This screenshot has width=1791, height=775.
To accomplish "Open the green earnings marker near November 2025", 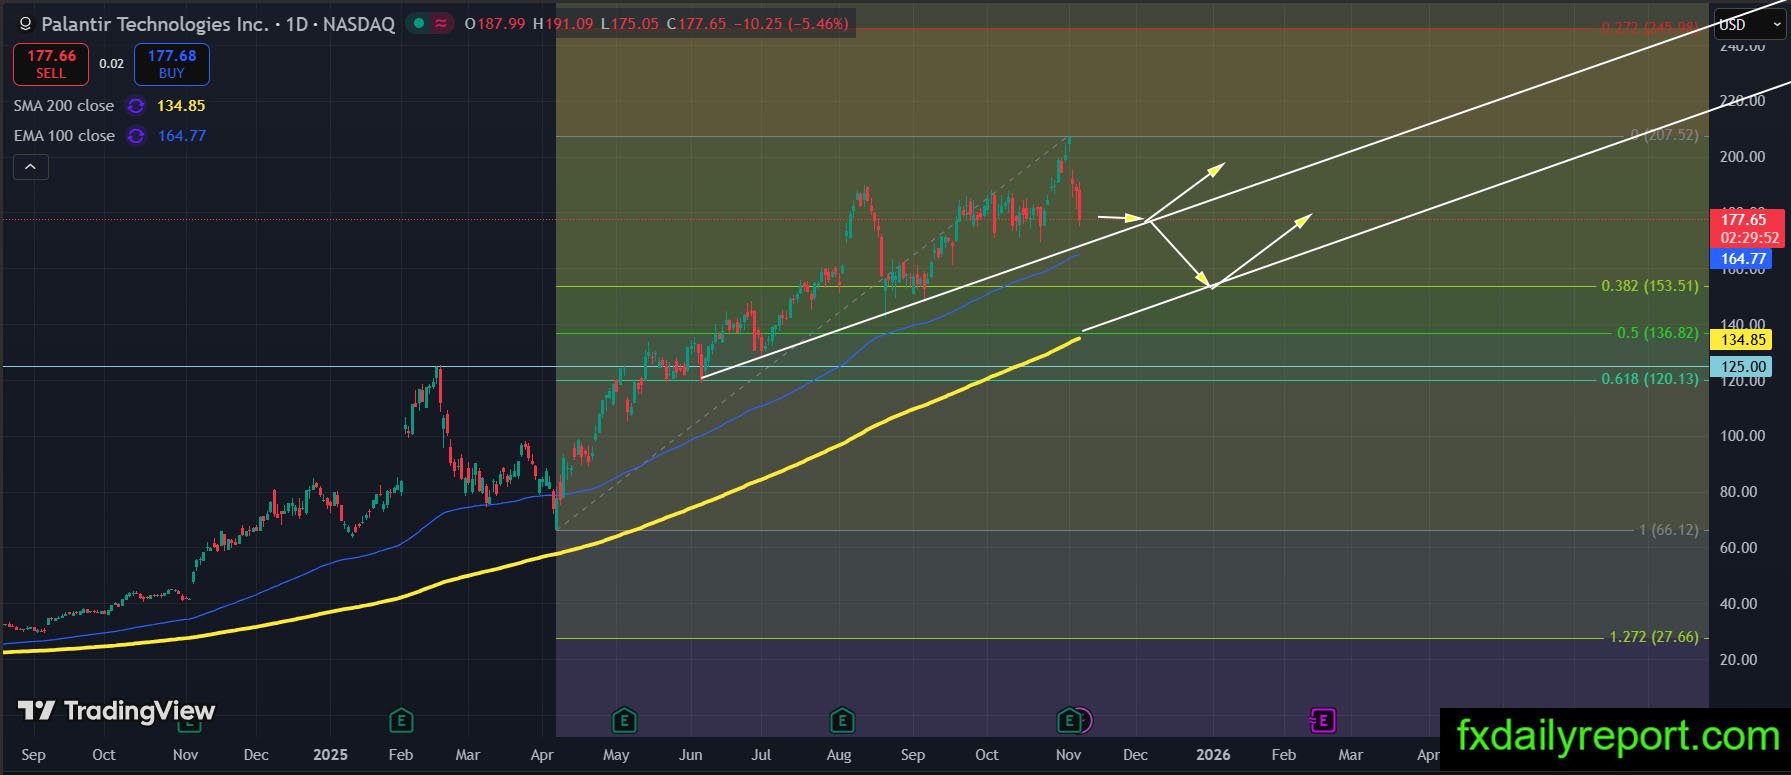I will click(x=1069, y=719).
